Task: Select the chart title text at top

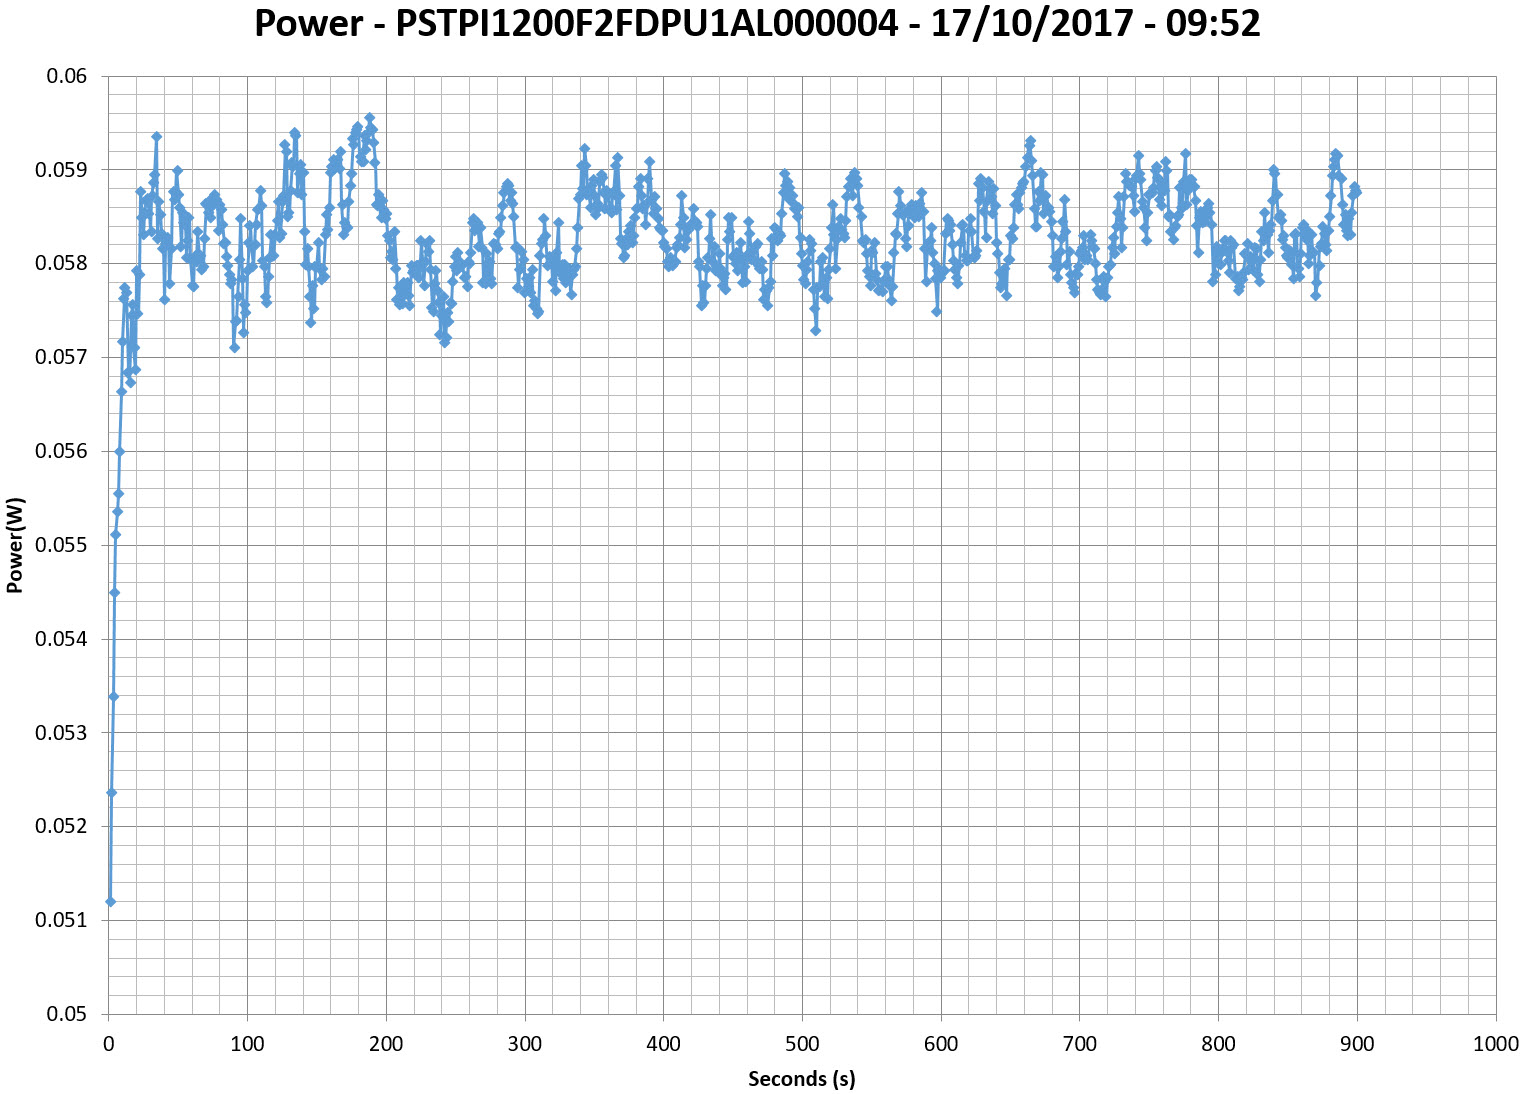Action: (757, 23)
